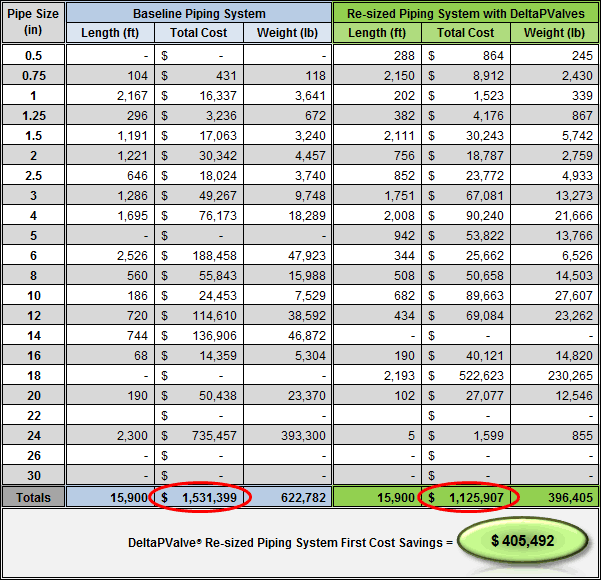Select the cost value 1,599

[x=488, y=435]
